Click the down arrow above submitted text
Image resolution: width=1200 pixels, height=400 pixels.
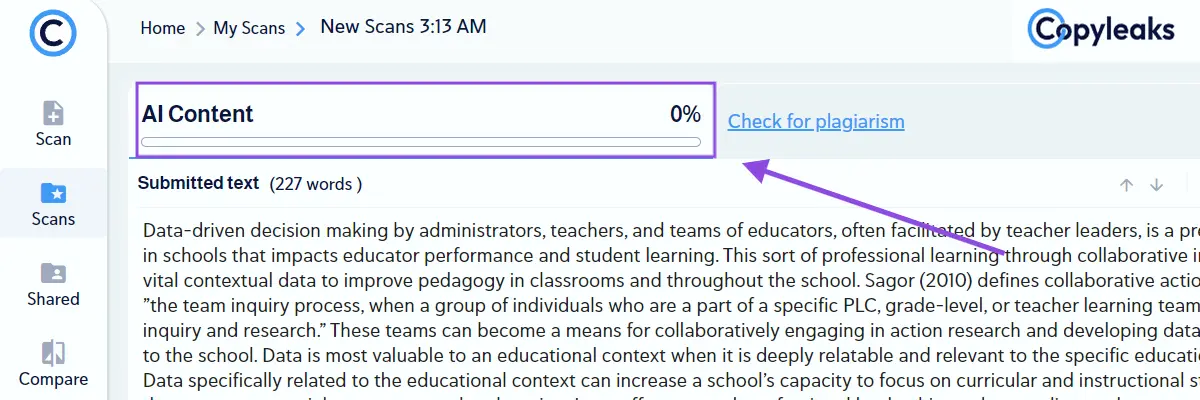pos(1157,185)
